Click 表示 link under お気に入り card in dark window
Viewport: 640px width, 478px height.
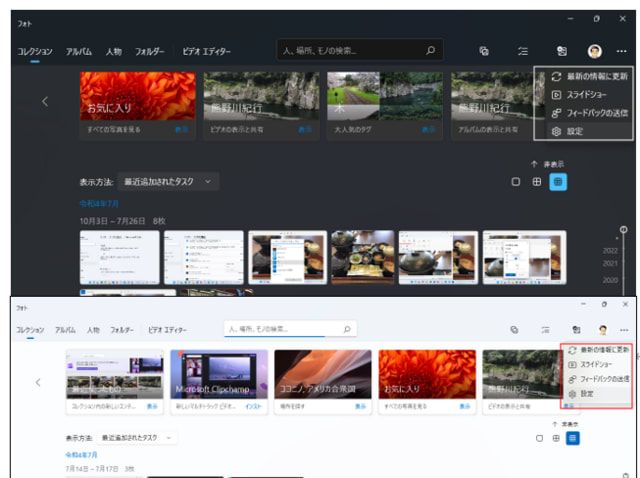click(181, 130)
